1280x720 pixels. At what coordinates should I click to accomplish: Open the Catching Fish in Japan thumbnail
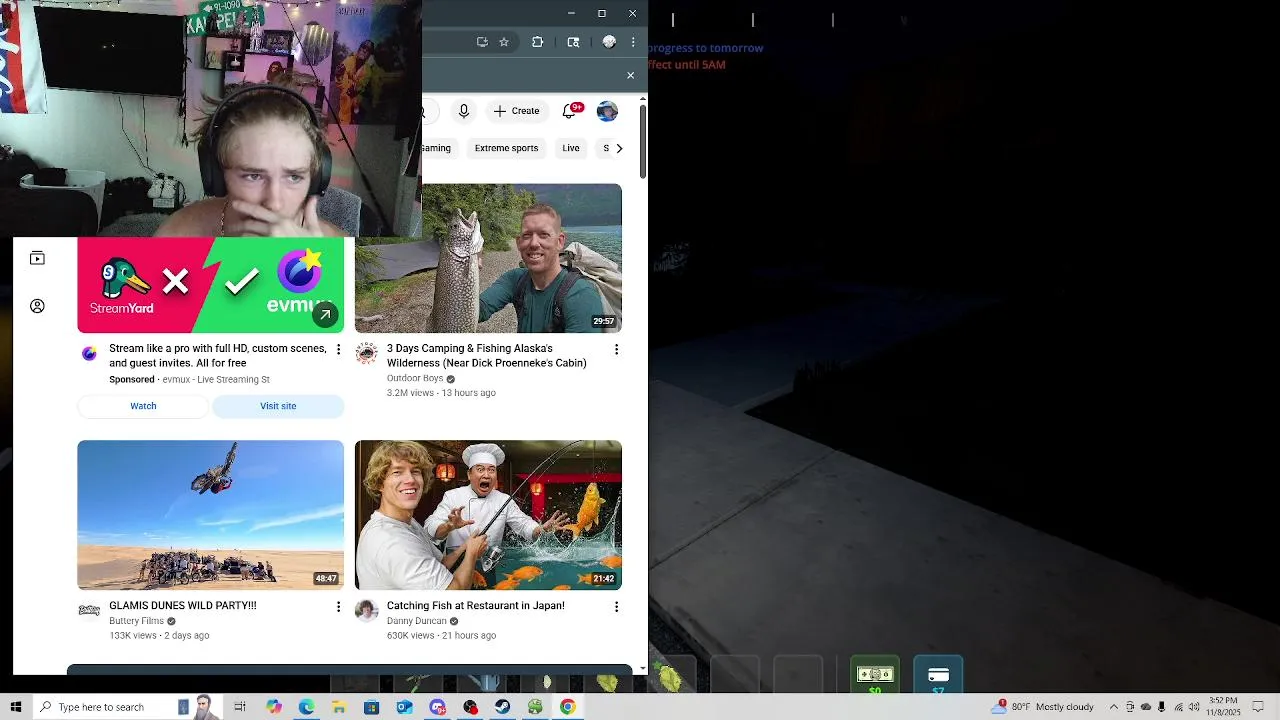[488, 515]
